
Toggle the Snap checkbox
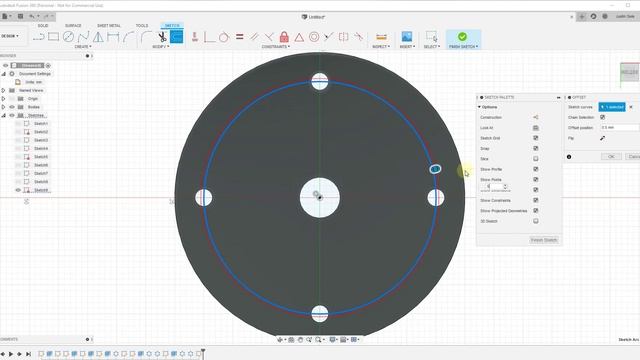coord(536,148)
